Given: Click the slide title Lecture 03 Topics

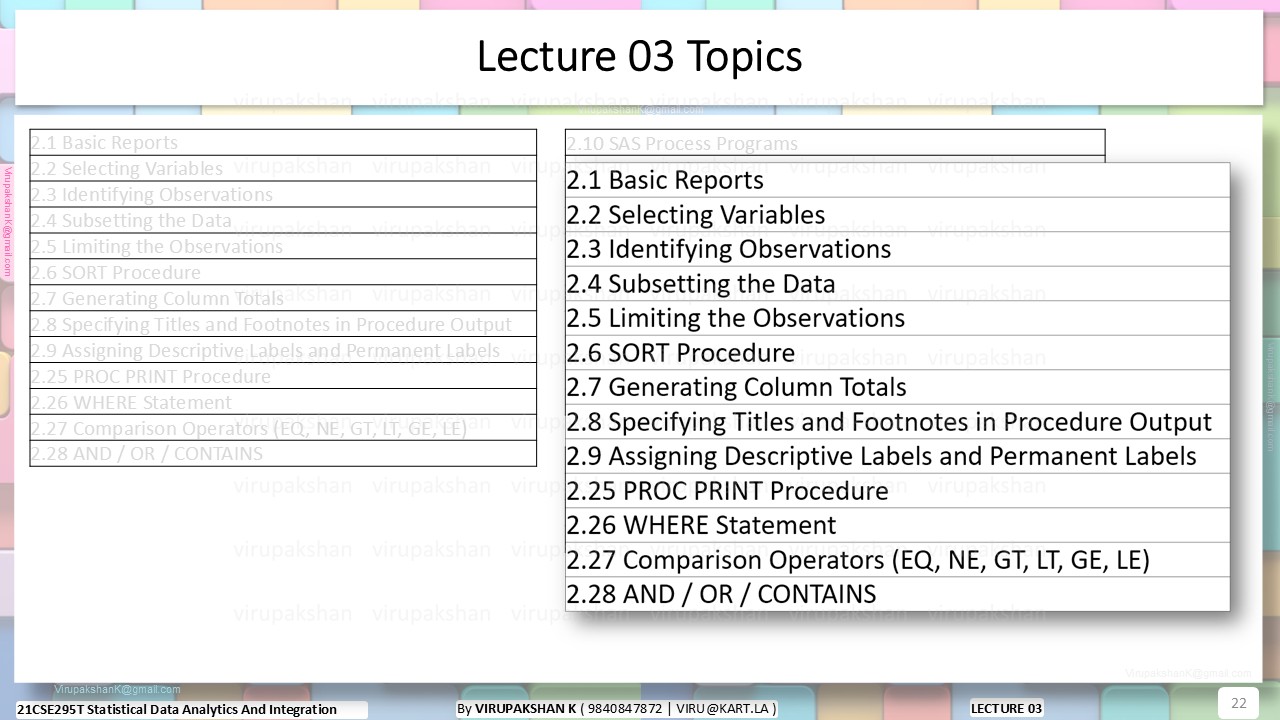Looking at the screenshot, I should coord(639,57).
